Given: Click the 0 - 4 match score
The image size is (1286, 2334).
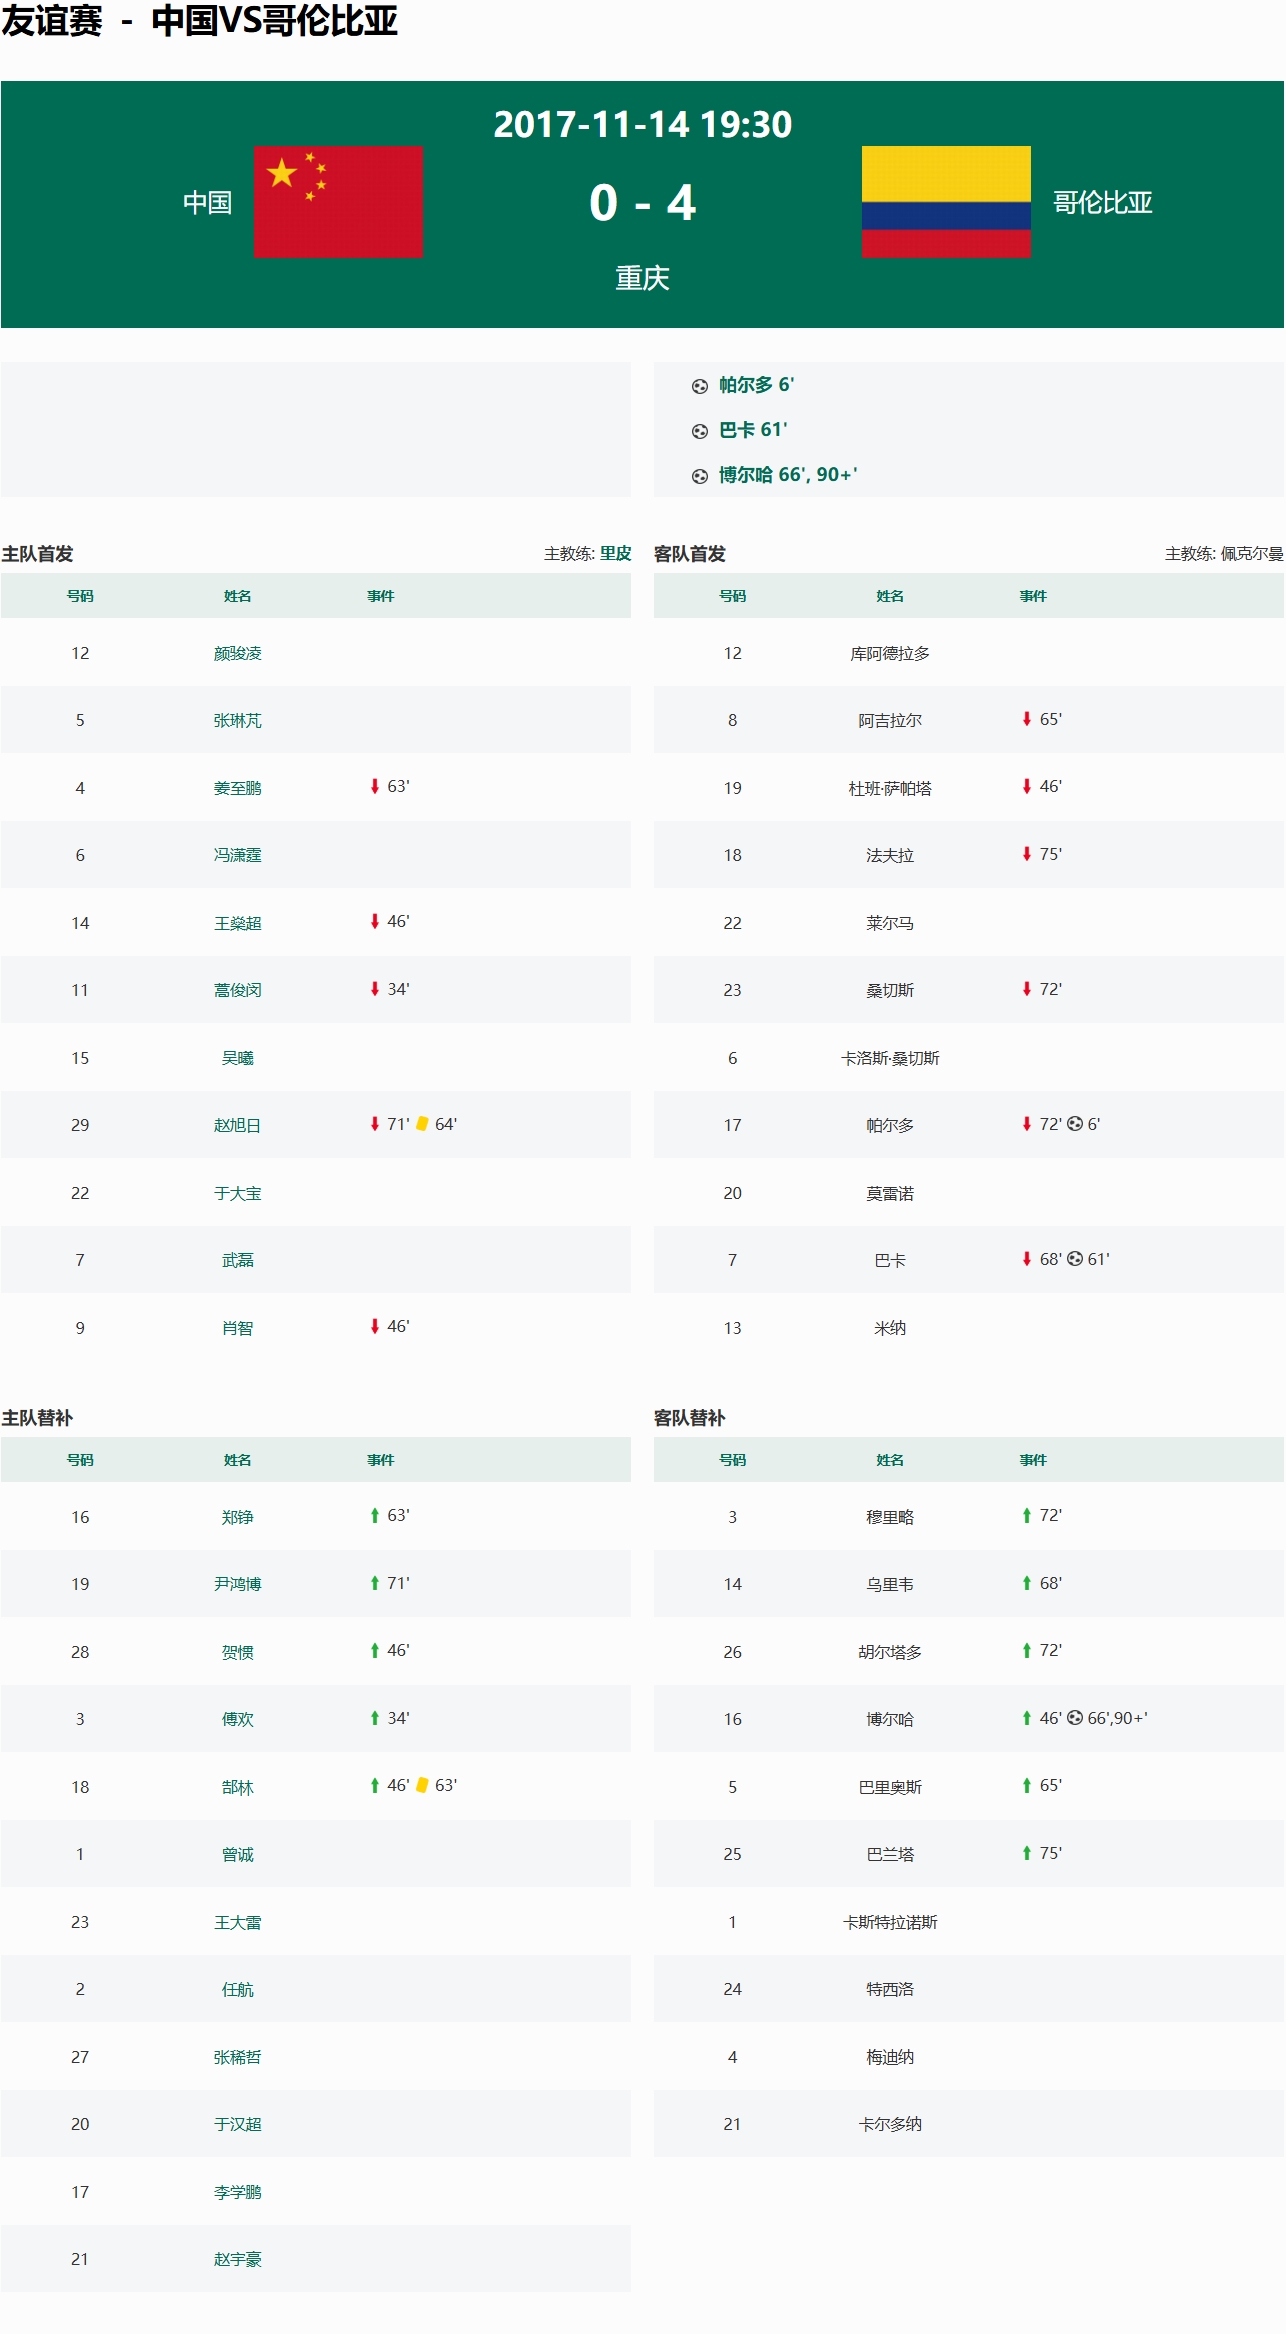Looking at the screenshot, I should click(642, 203).
